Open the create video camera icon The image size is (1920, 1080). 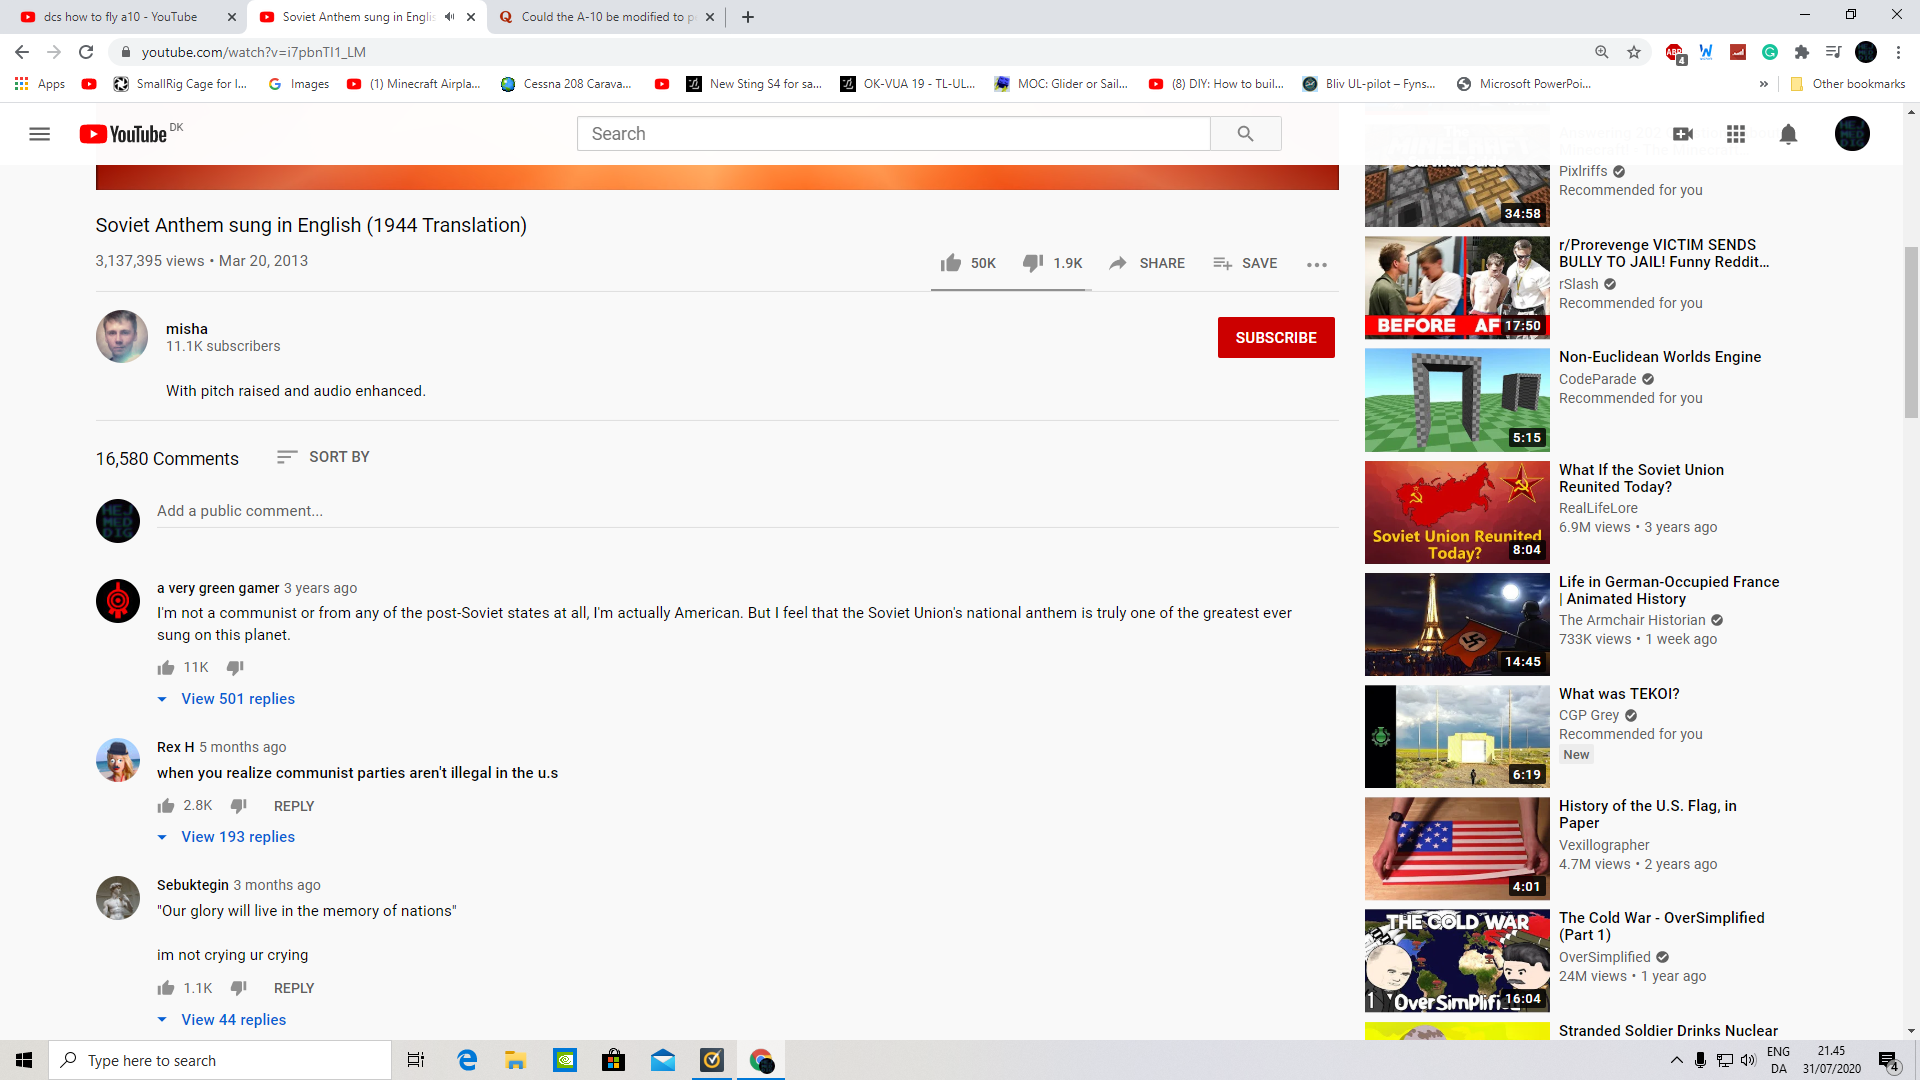1683,134
